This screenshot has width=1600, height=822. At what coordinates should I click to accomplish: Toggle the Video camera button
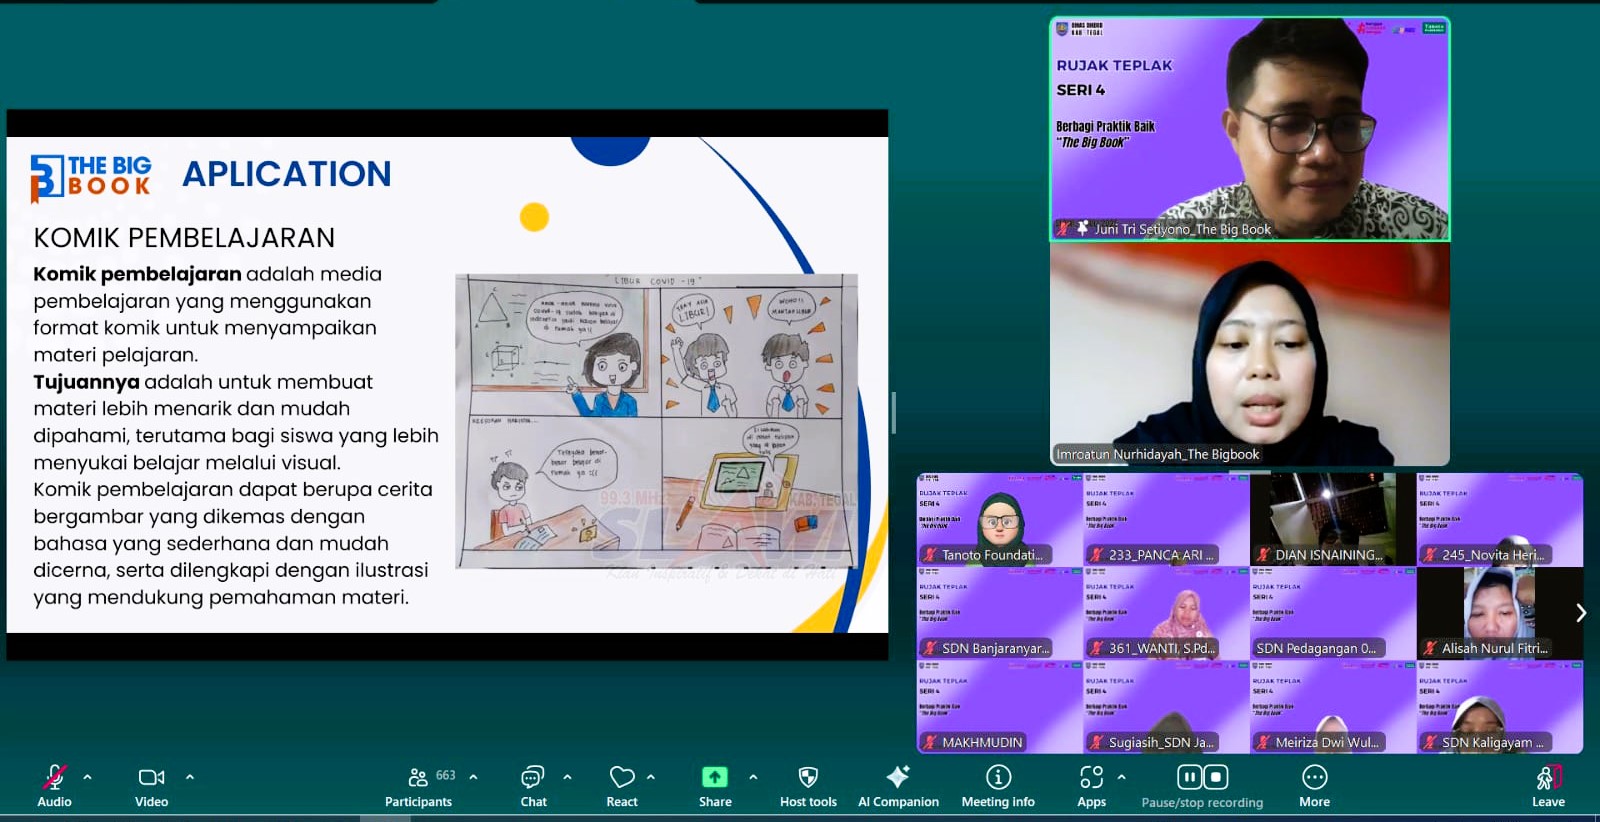tap(151, 778)
